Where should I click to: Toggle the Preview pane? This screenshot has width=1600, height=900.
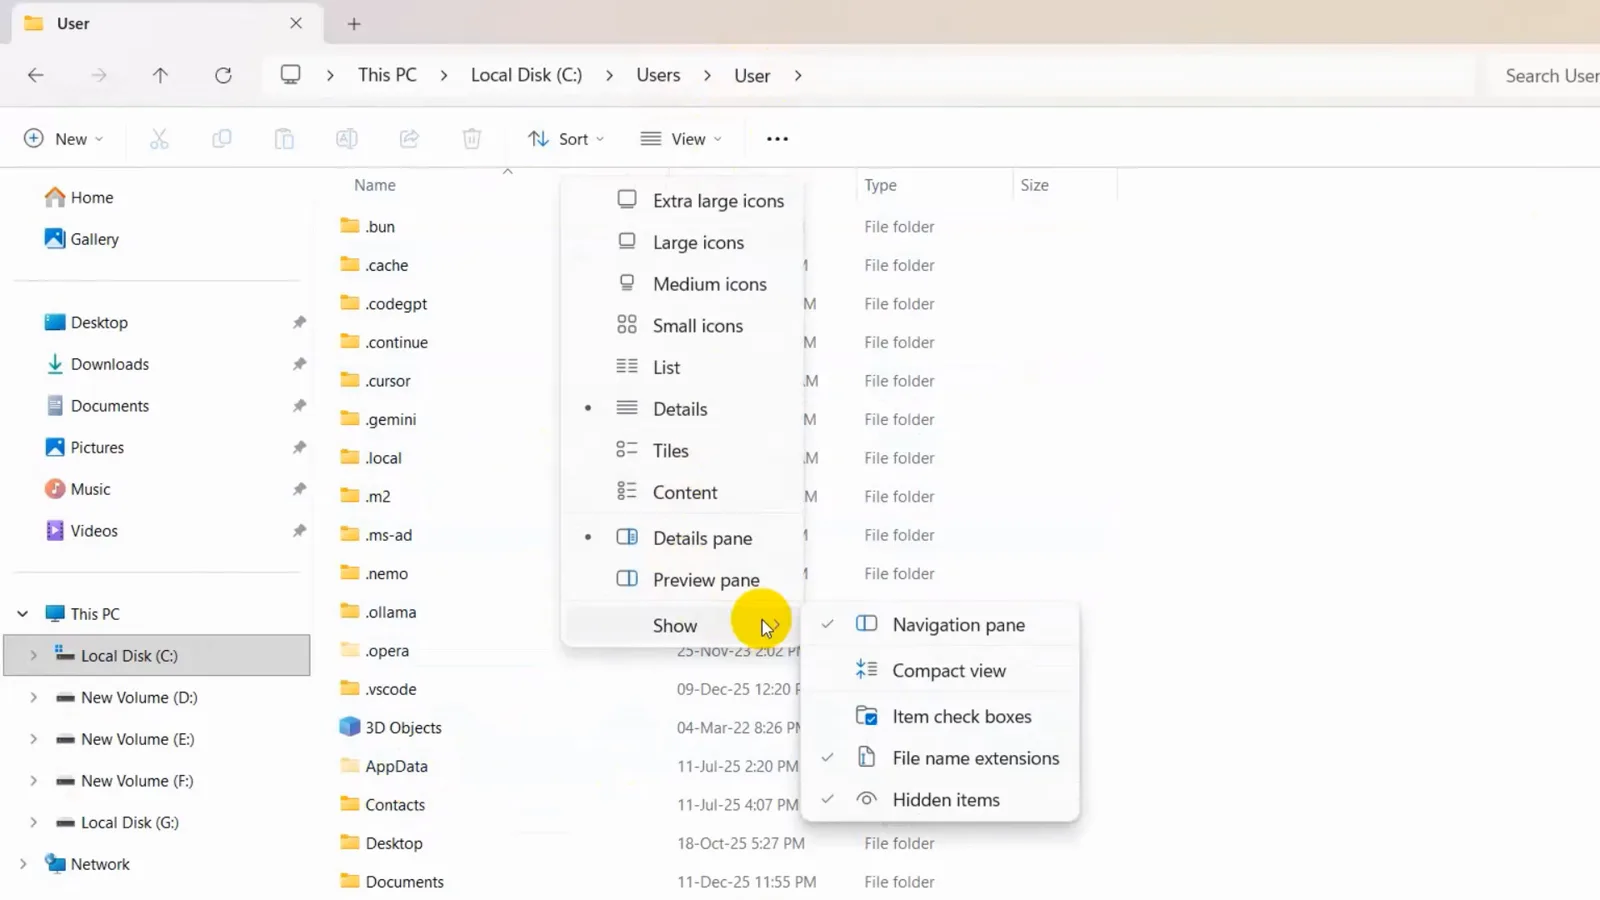(683, 580)
